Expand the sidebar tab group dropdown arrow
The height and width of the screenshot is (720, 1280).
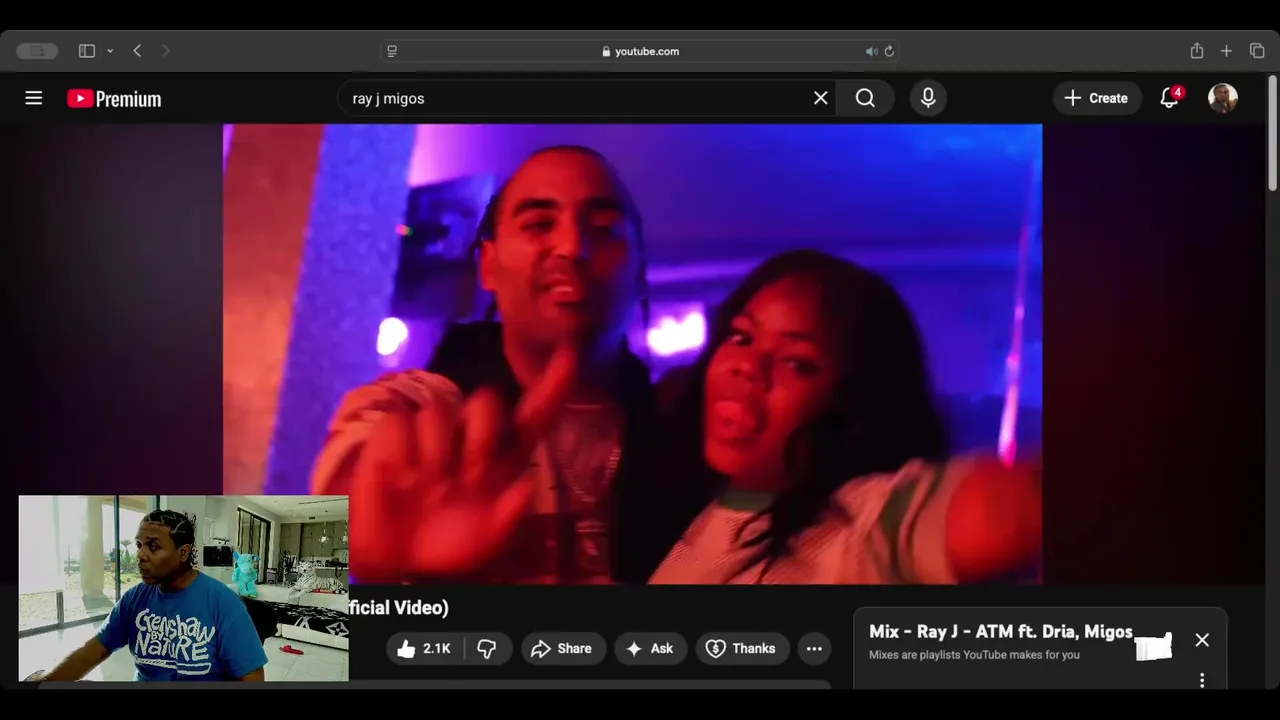[x=110, y=51]
